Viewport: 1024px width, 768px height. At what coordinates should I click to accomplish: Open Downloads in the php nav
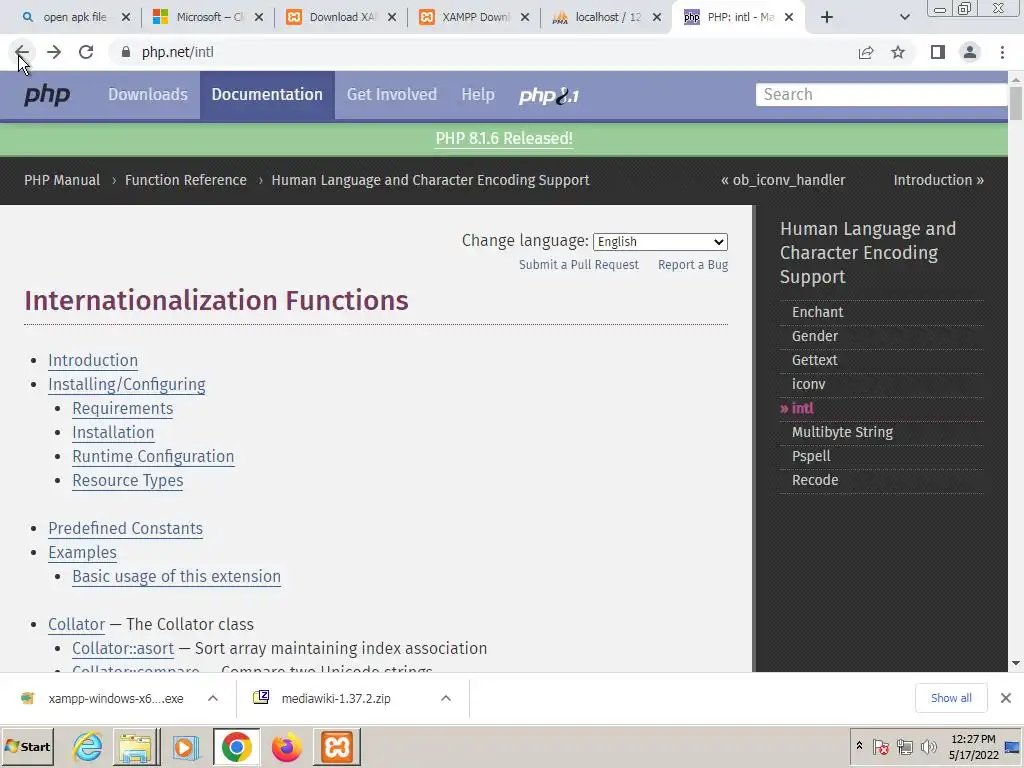pos(148,95)
